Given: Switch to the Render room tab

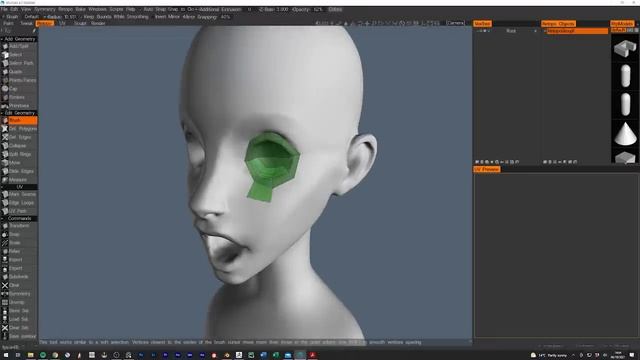Looking at the screenshot, I should (98, 24).
